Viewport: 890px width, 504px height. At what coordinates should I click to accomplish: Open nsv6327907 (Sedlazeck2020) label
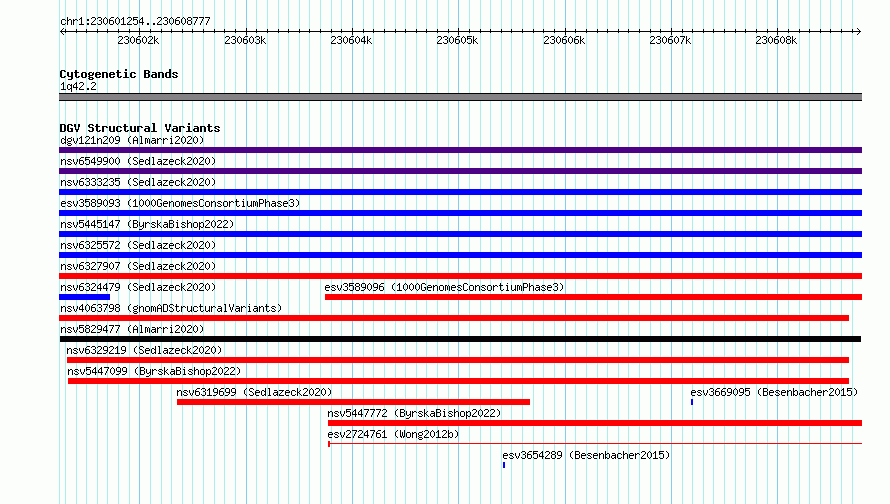(138, 266)
